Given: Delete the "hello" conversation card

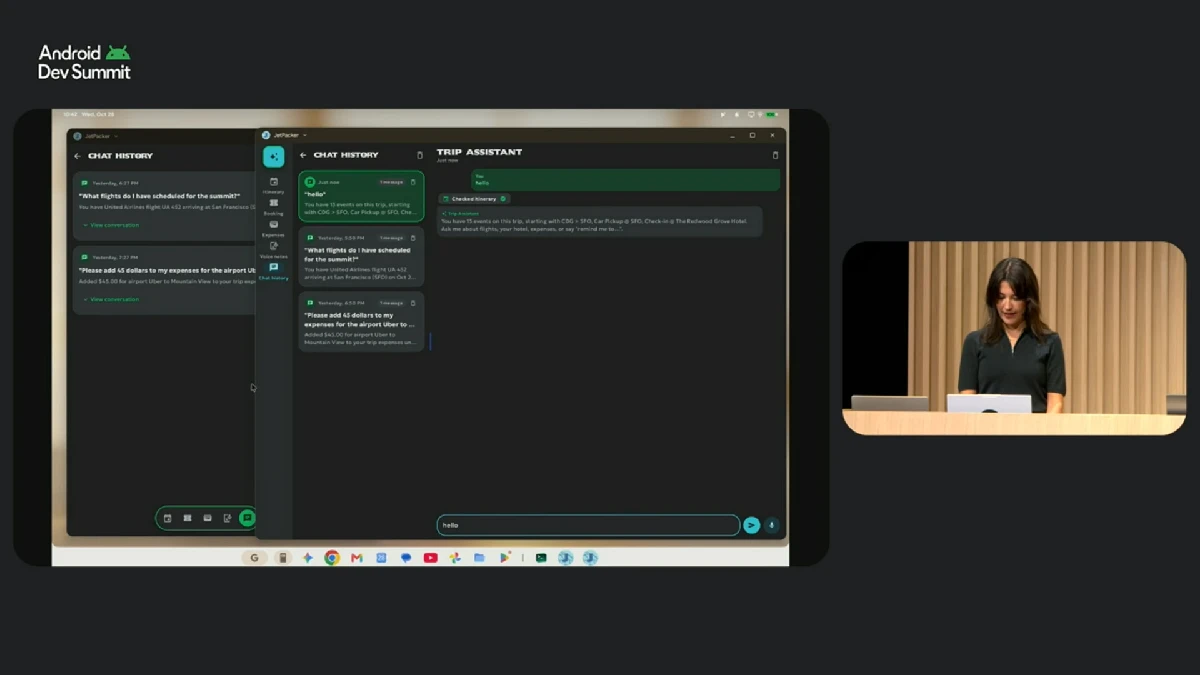Looking at the screenshot, I should tap(413, 182).
